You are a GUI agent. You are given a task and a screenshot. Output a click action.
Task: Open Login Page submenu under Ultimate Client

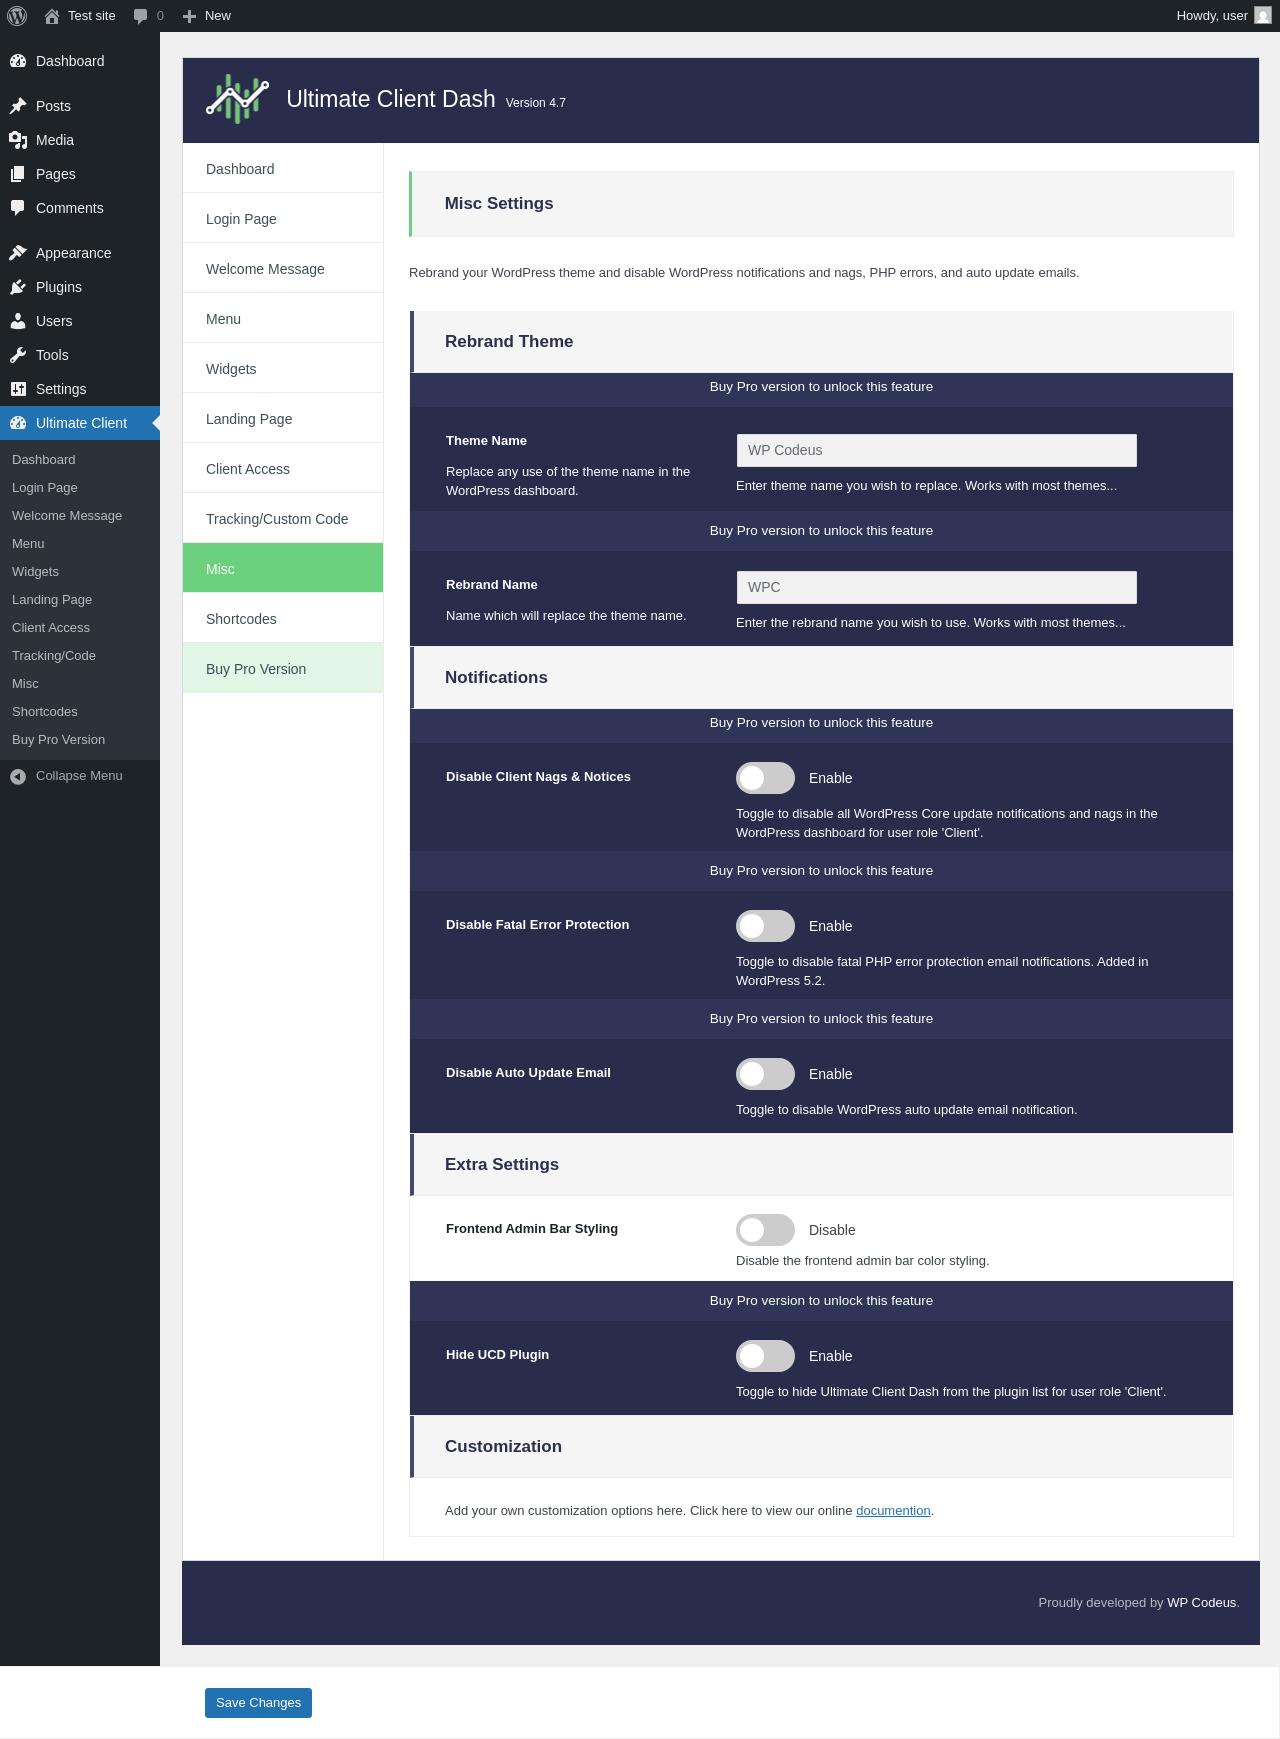click(80, 488)
